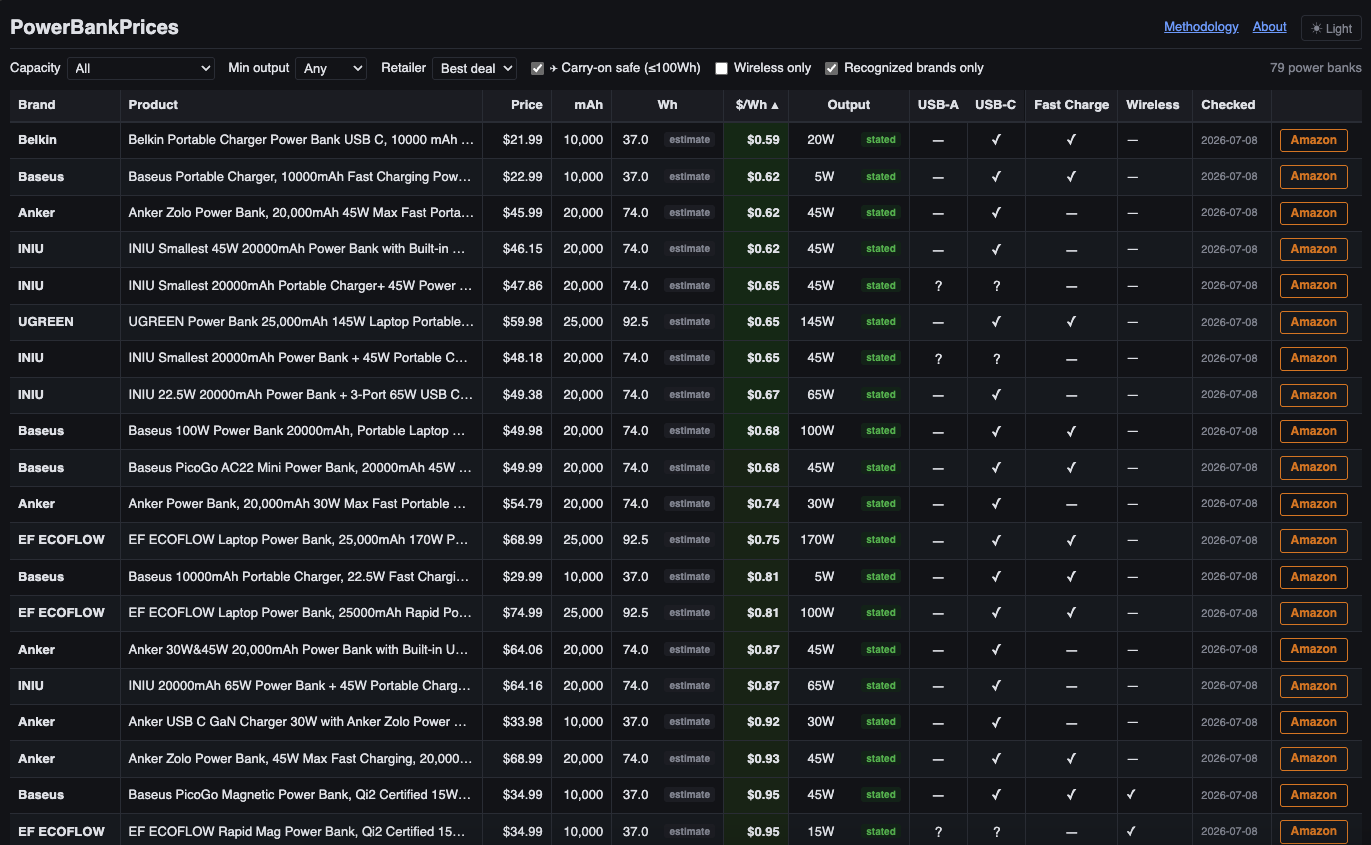Sort by the USB-A column header
The width and height of the screenshot is (1371, 845).
coord(938,105)
